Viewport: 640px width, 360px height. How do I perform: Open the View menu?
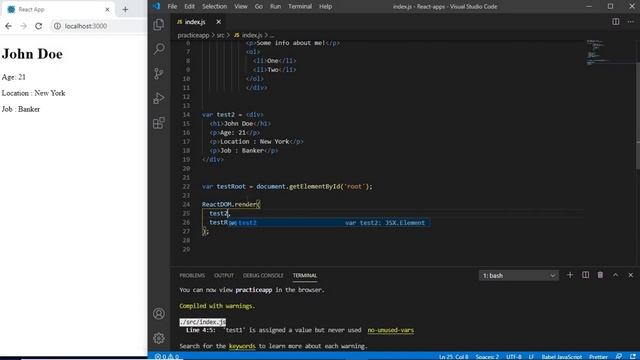(x=241, y=7)
